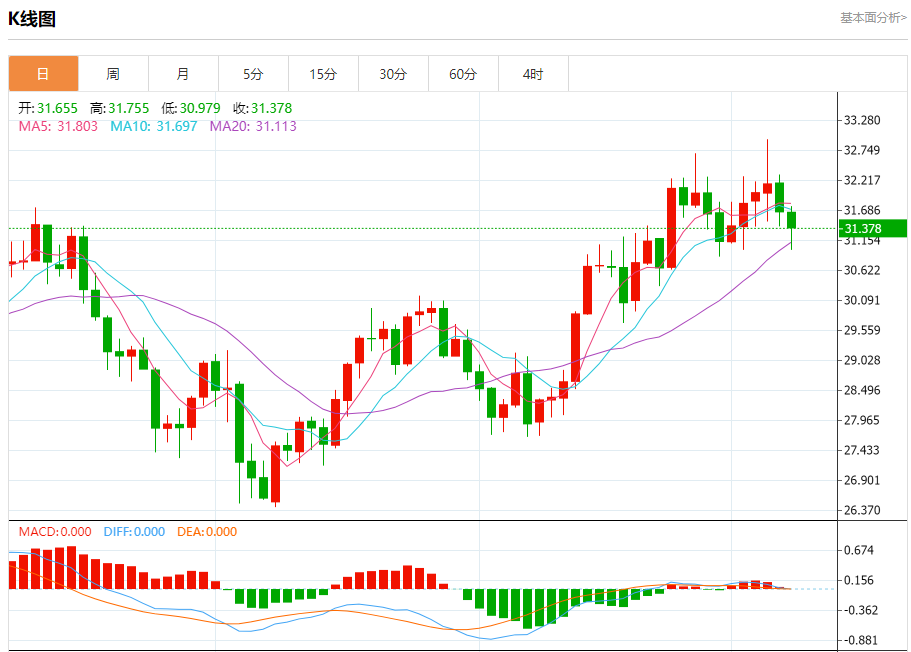Click the 31.686 price axis label
Image resolution: width=911 pixels, height=652 pixels.
click(x=862, y=210)
